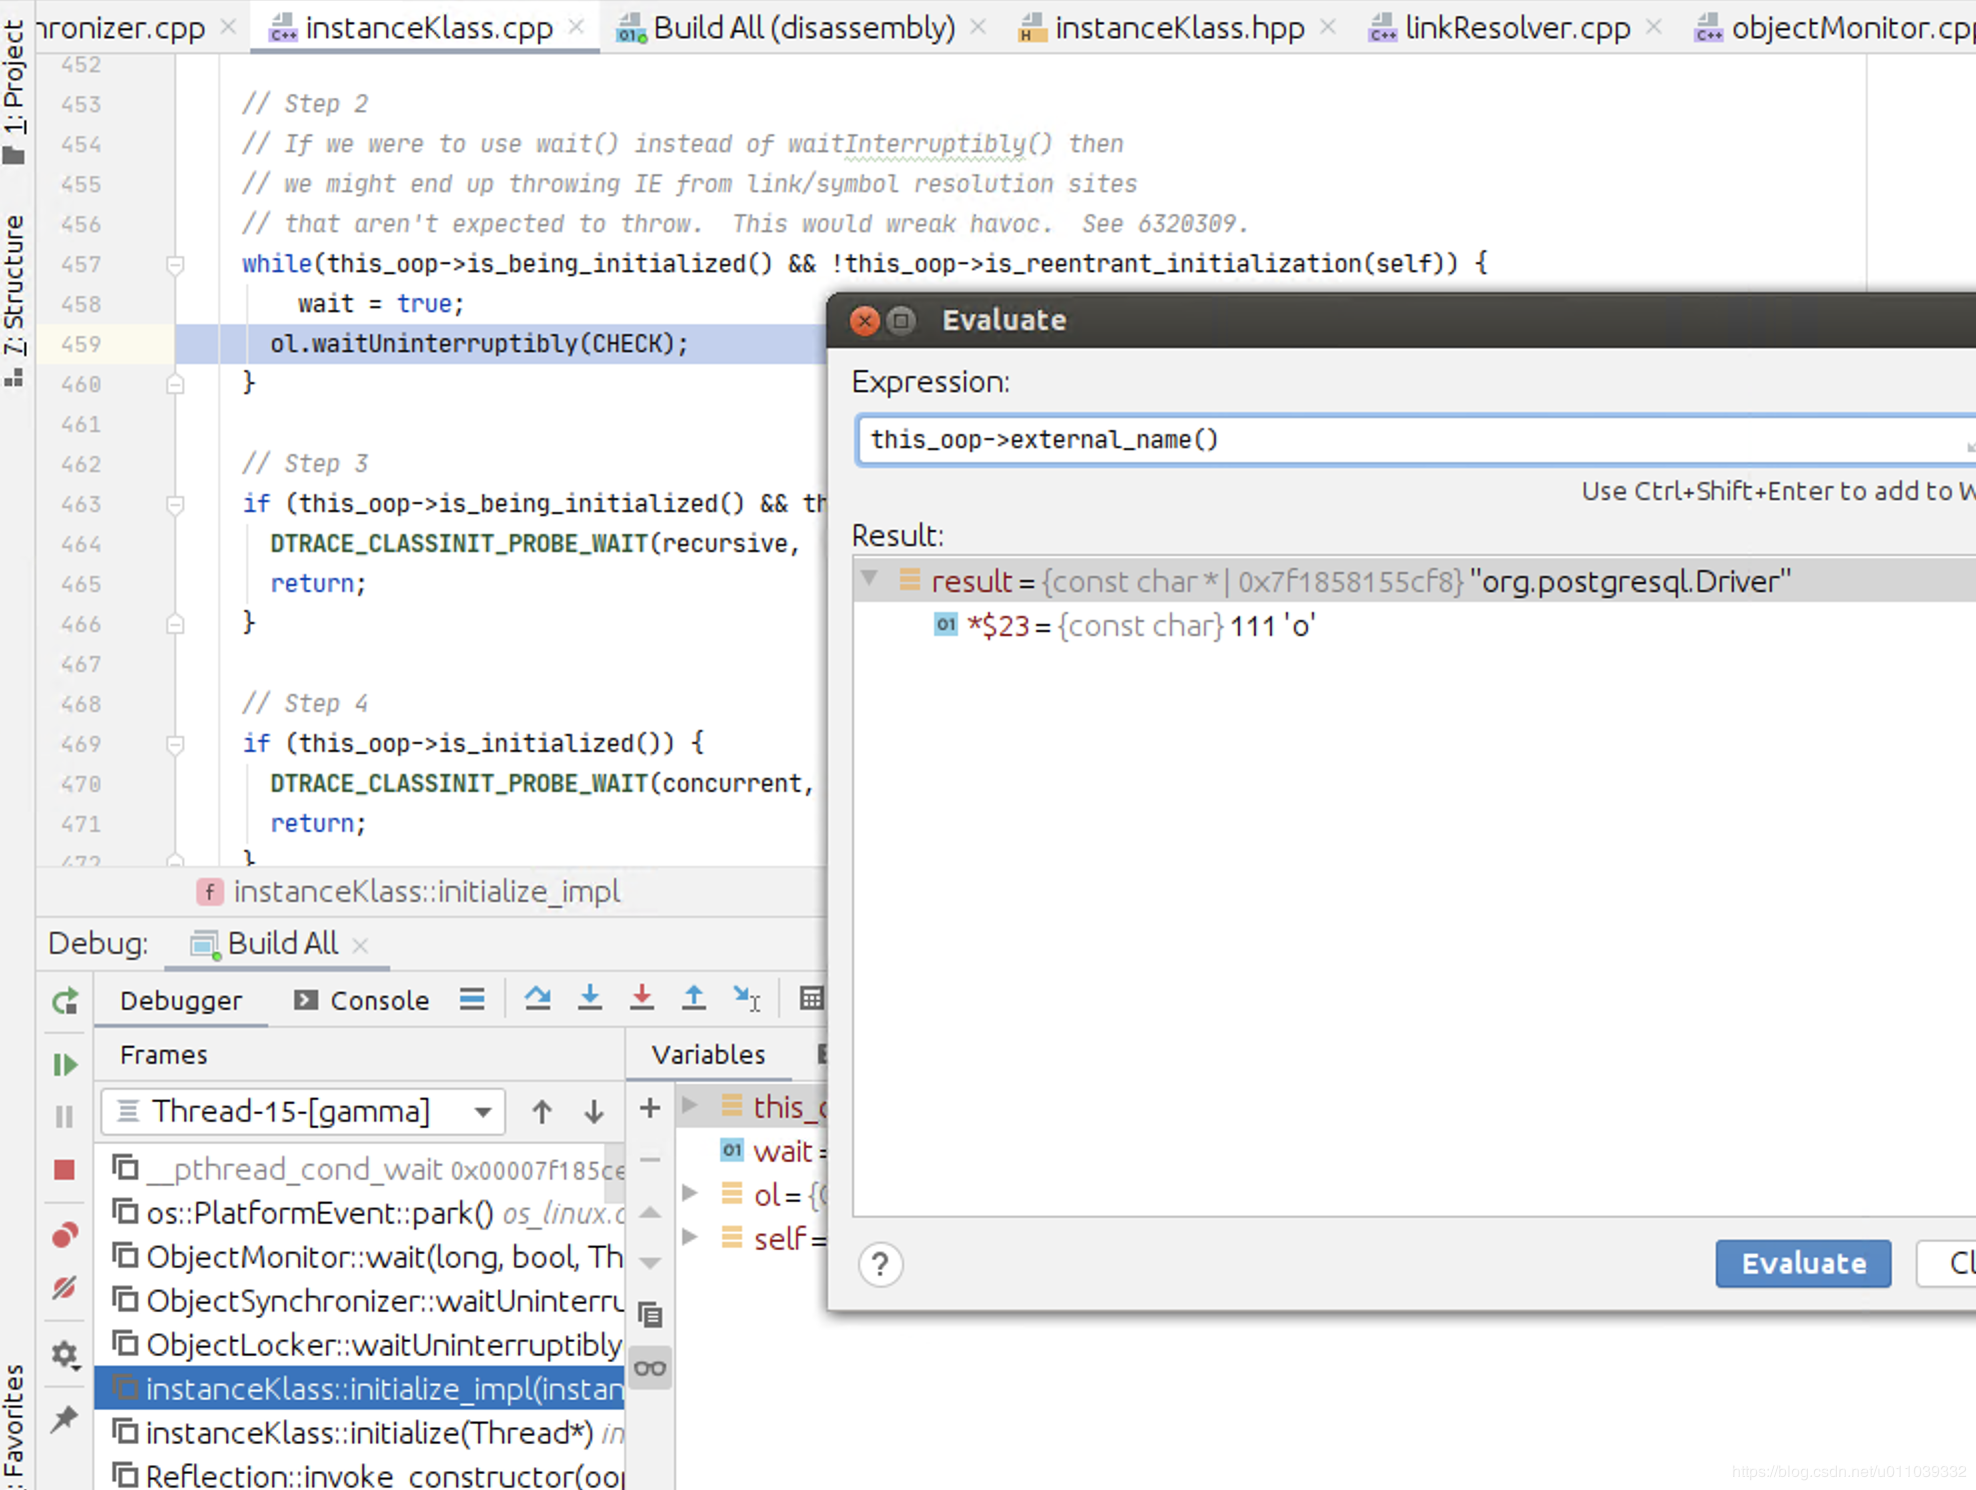Screen dimensions: 1976x1490
Task: Click line number 459 in gutter
Action: pyautogui.click(x=81, y=344)
